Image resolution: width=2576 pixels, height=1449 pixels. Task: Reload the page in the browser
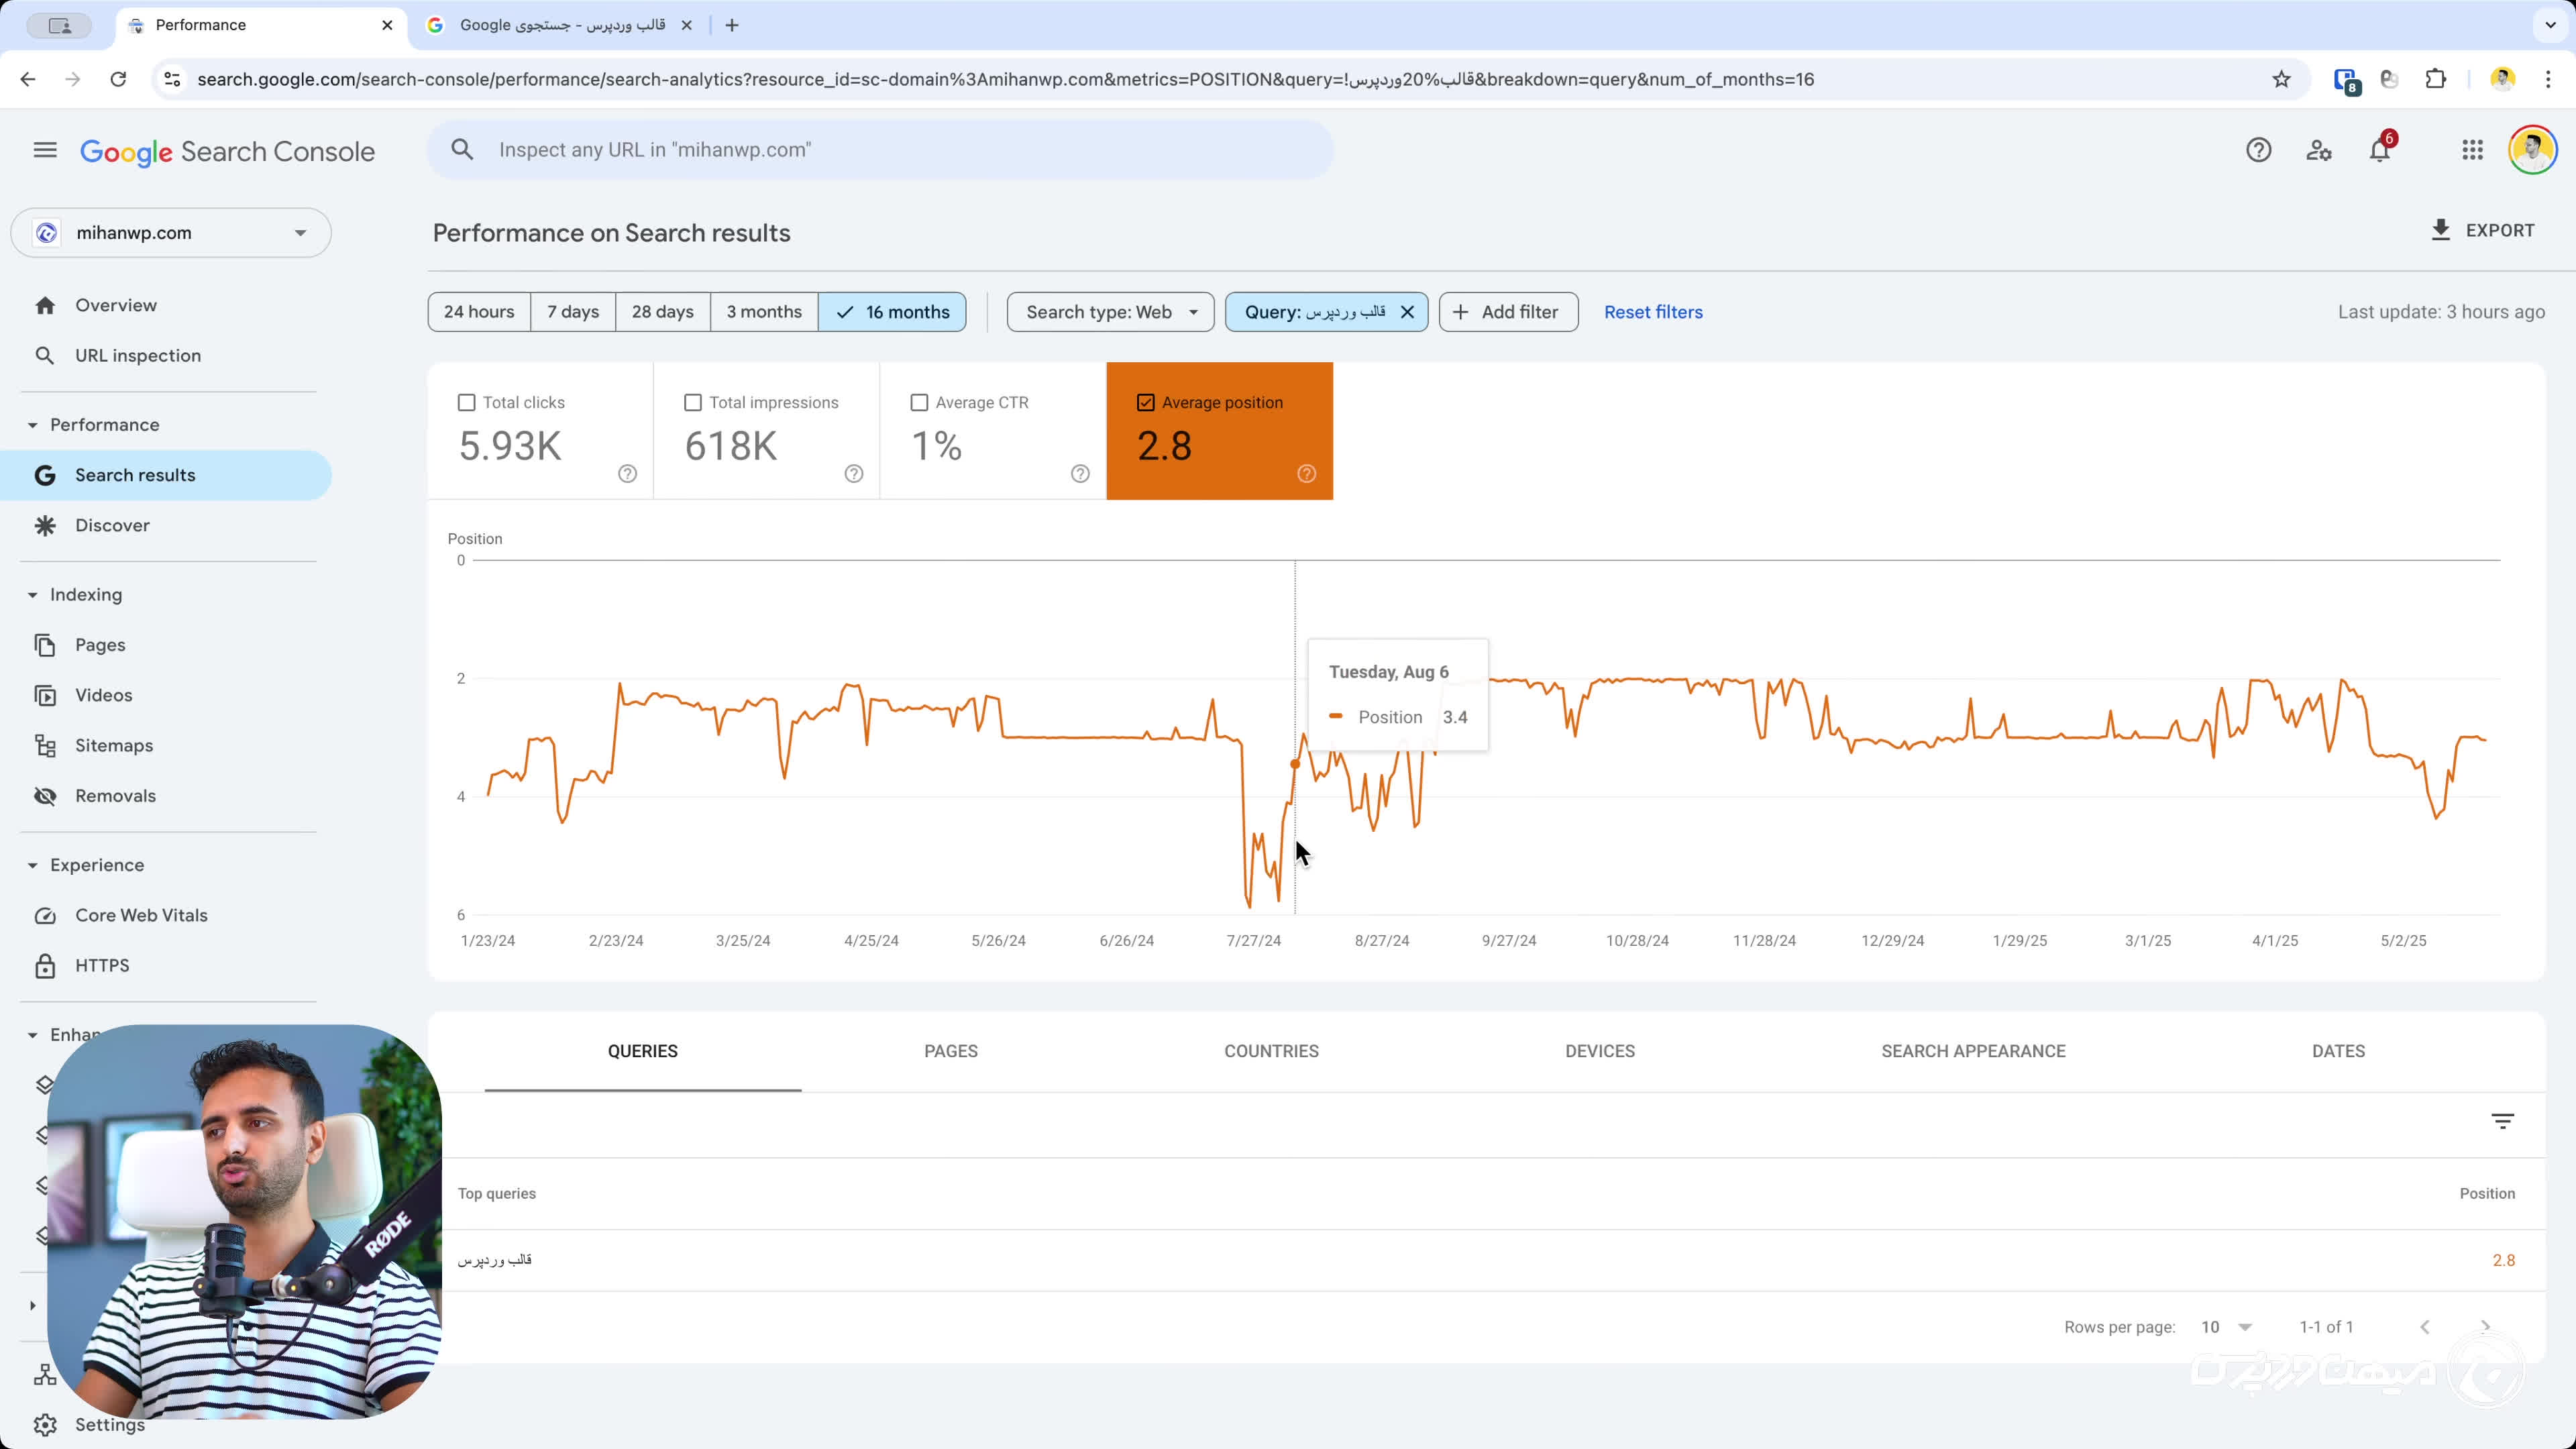coord(118,79)
